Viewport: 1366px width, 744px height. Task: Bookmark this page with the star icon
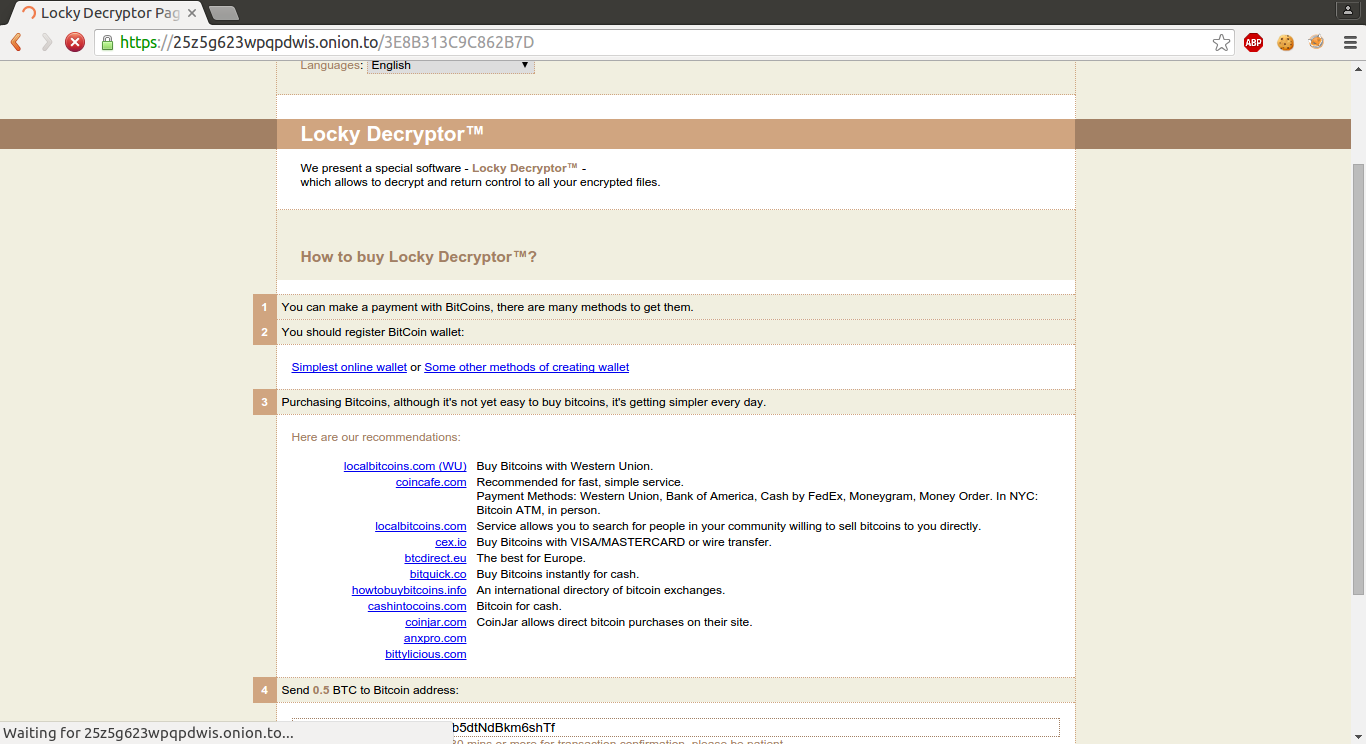pyautogui.click(x=1221, y=42)
